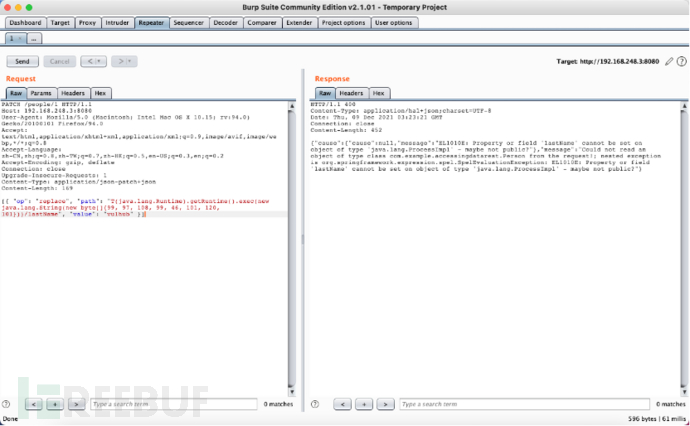This screenshot has width=690, height=426.
Task: Go to previous request search match
Action: coord(34,404)
